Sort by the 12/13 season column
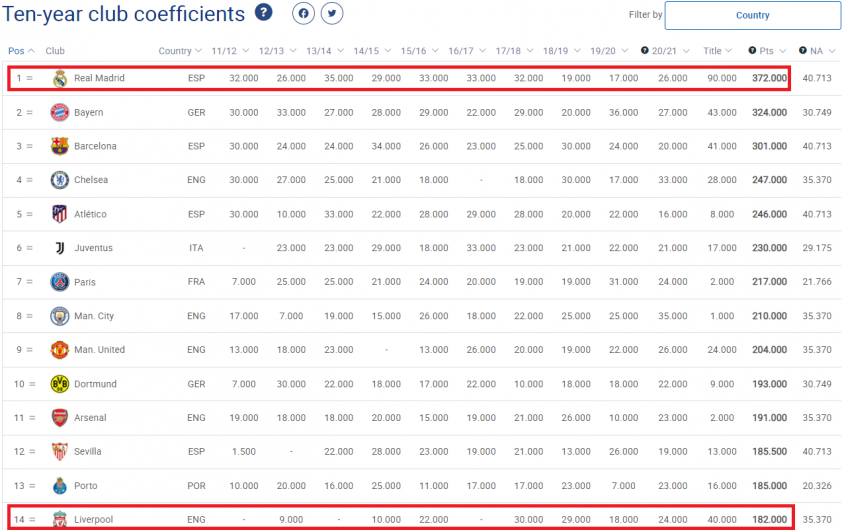The width and height of the screenshot is (842, 530). coord(277,50)
